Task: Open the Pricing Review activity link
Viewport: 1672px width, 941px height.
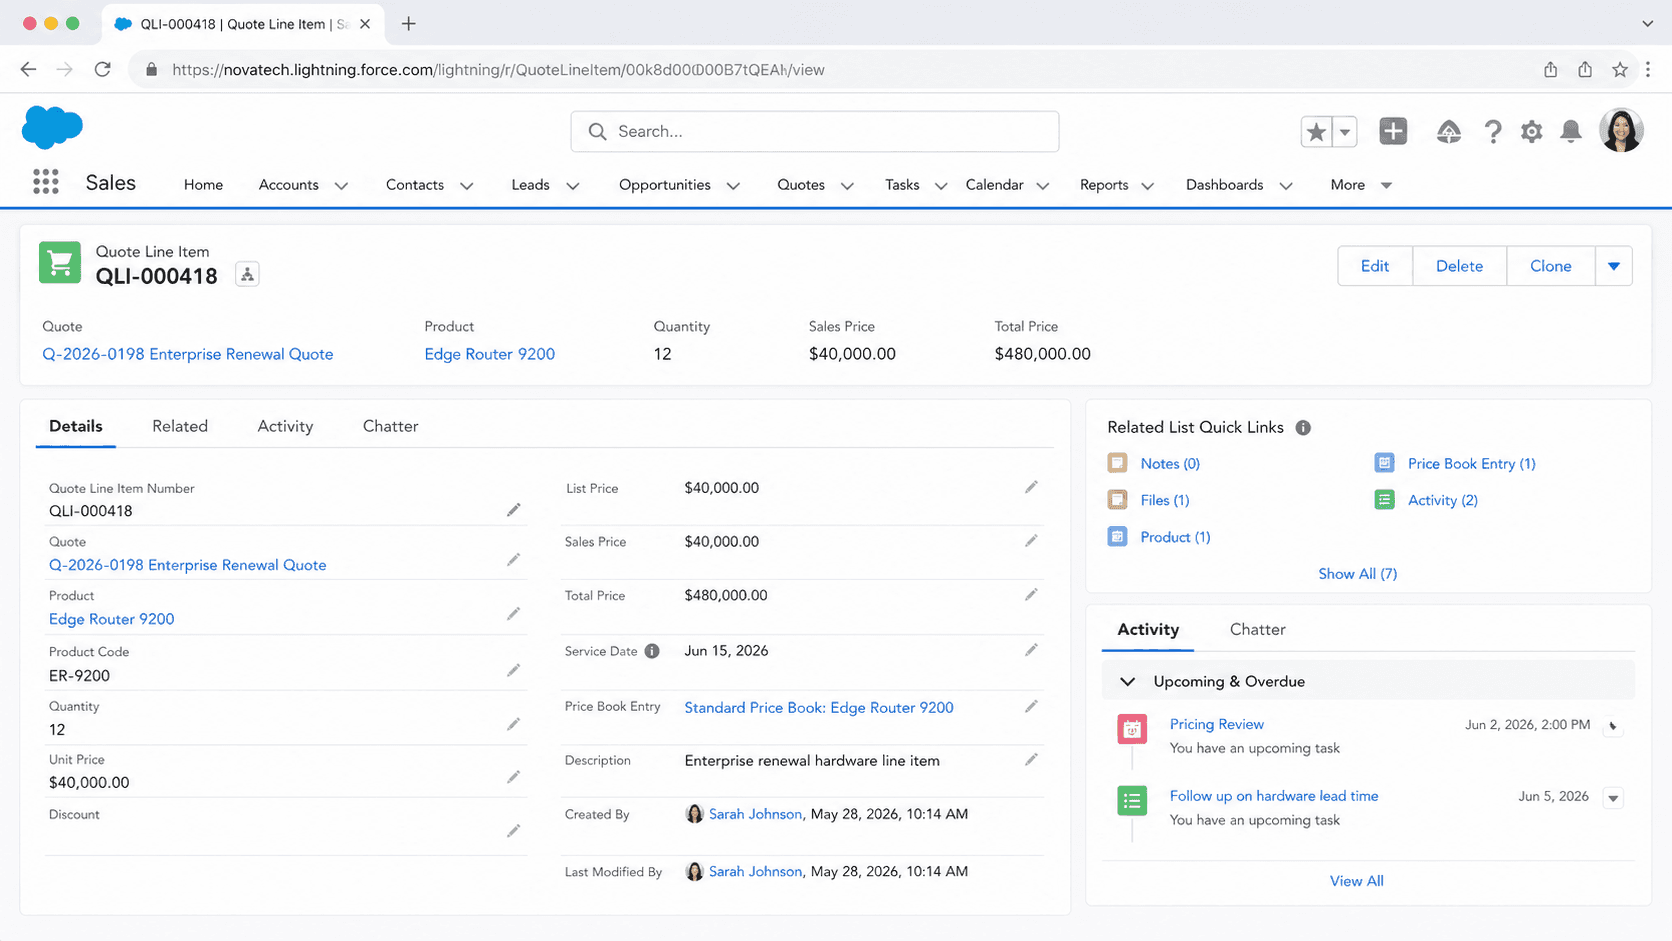Action: click(x=1216, y=724)
